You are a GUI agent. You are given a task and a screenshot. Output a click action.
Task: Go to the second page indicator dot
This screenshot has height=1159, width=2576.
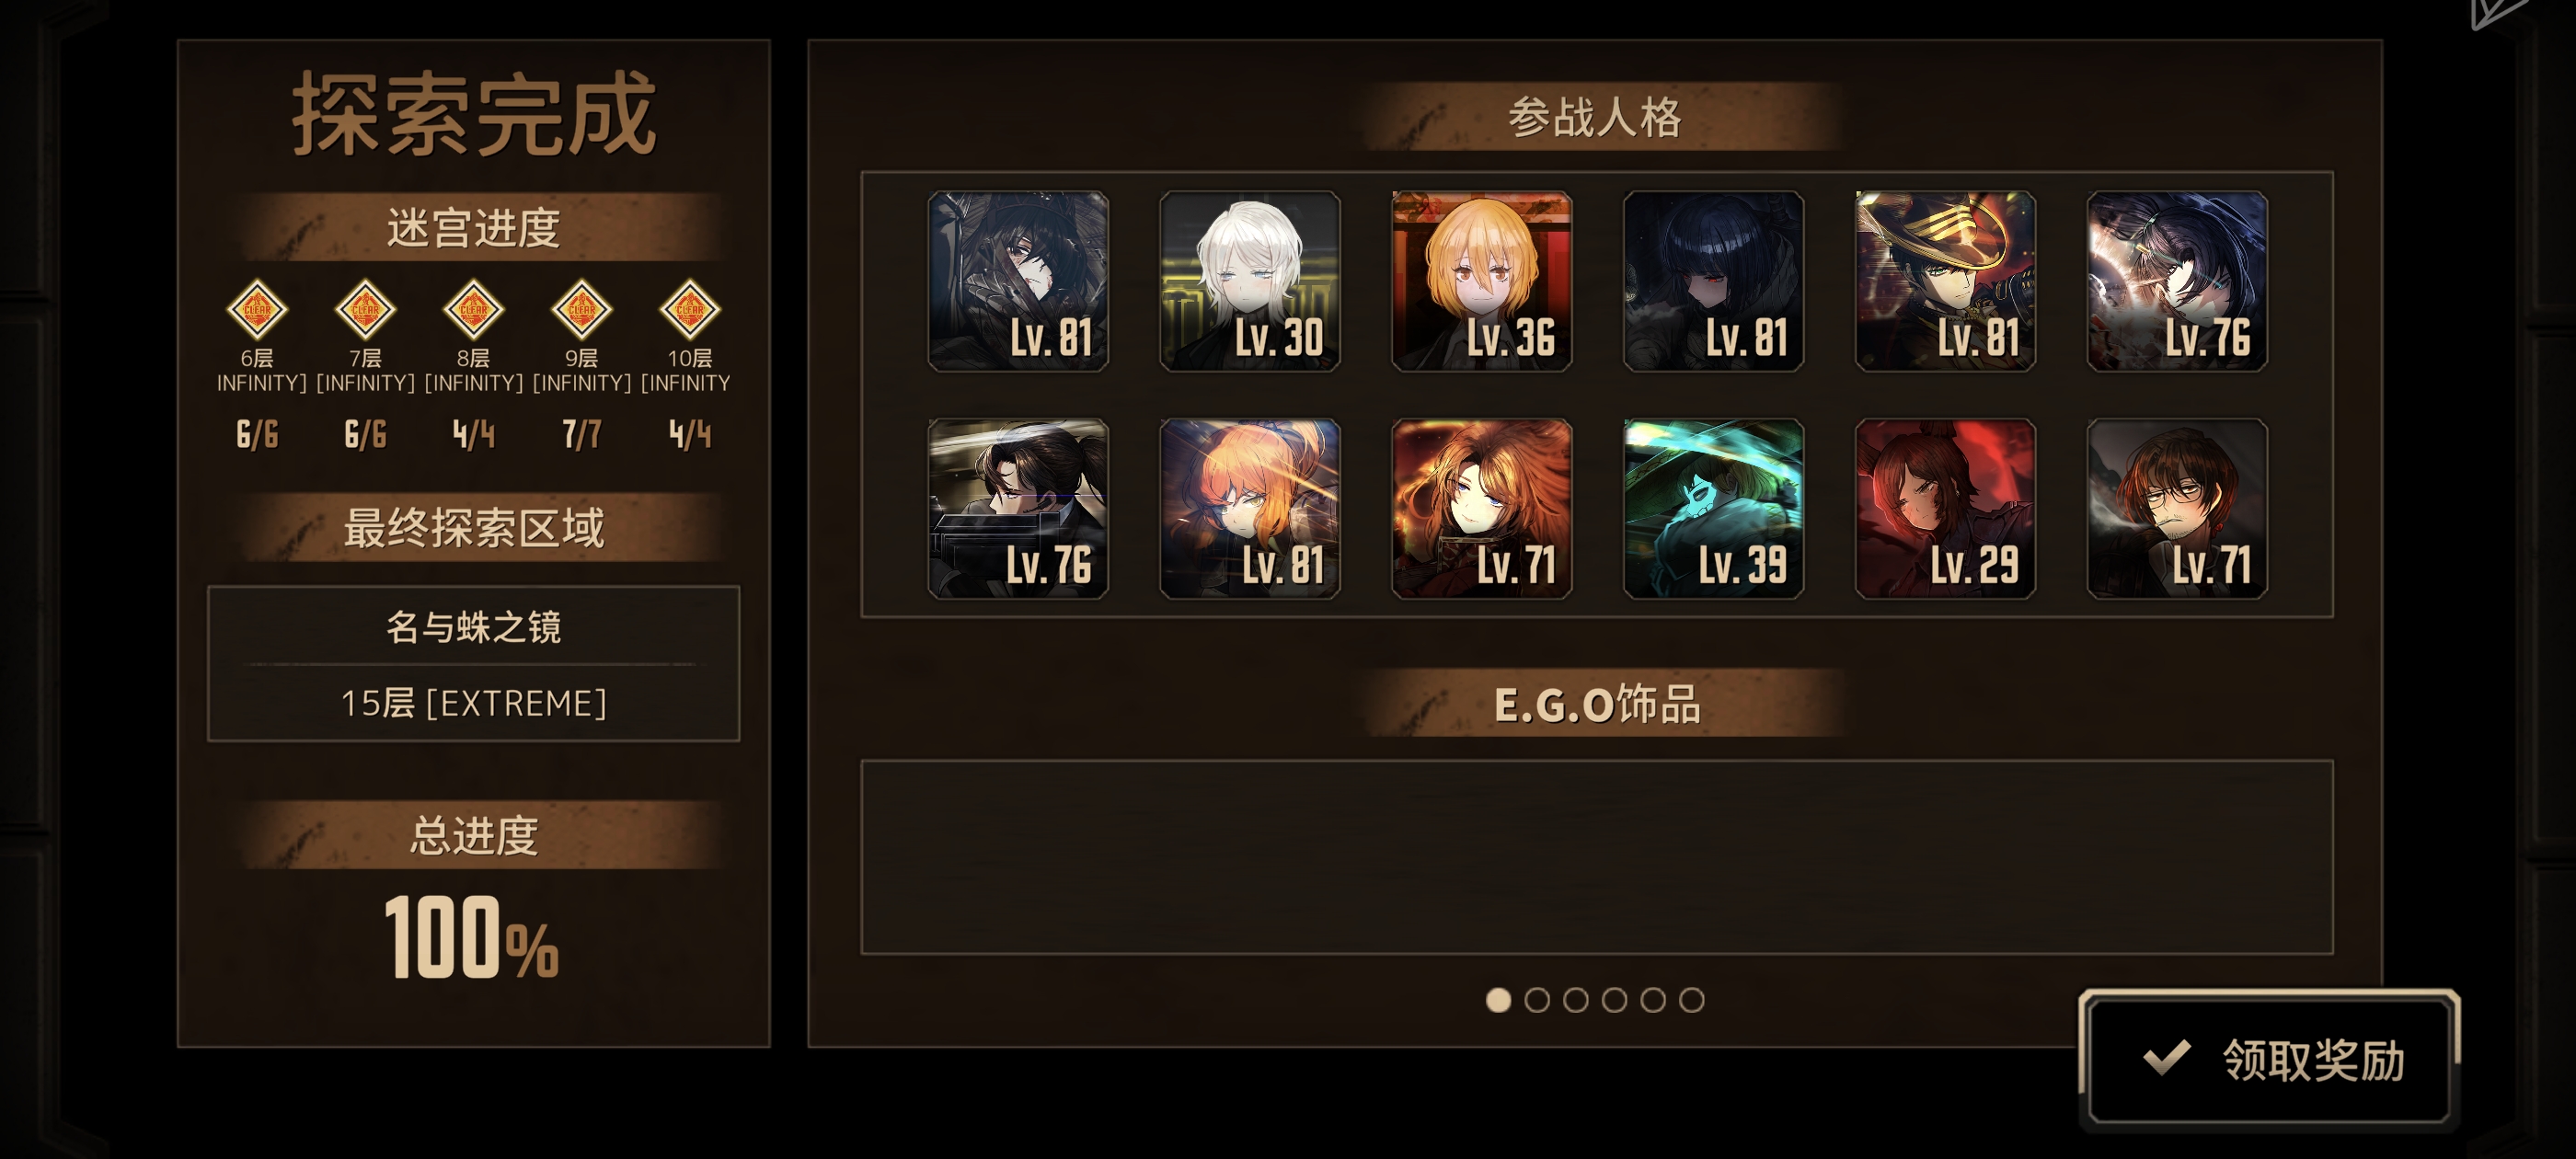[x=1536, y=999]
